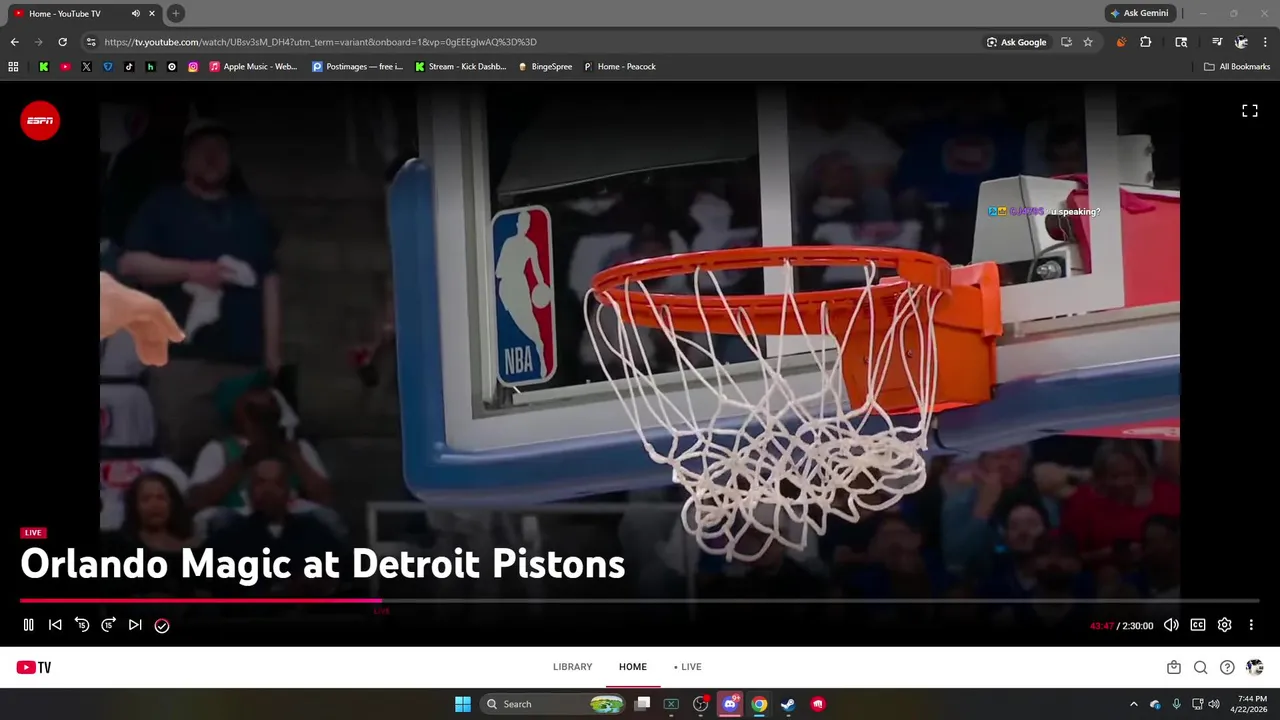The width and height of the screenshot is (1280, 720).
Task: Open the TikTok bookmark icon
Action: click(x=129, y=67)
